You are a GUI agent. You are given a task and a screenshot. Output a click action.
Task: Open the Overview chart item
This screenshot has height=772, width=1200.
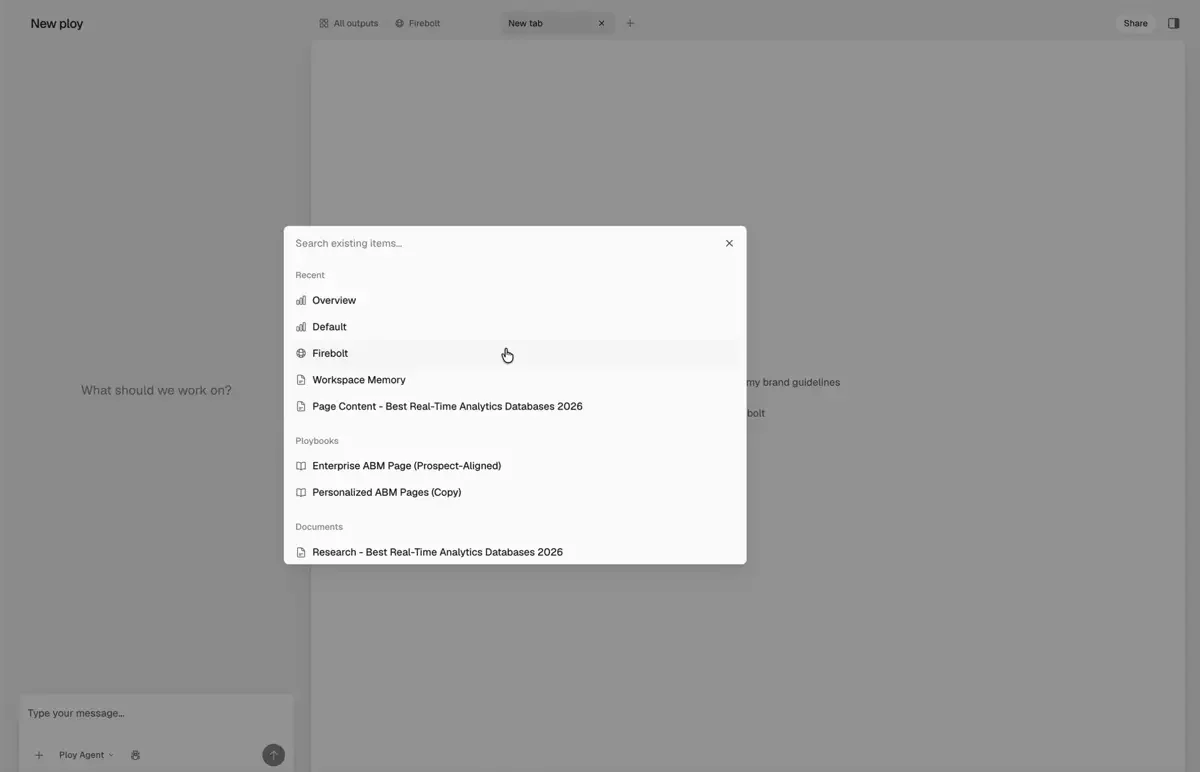[x=515, y=300]
